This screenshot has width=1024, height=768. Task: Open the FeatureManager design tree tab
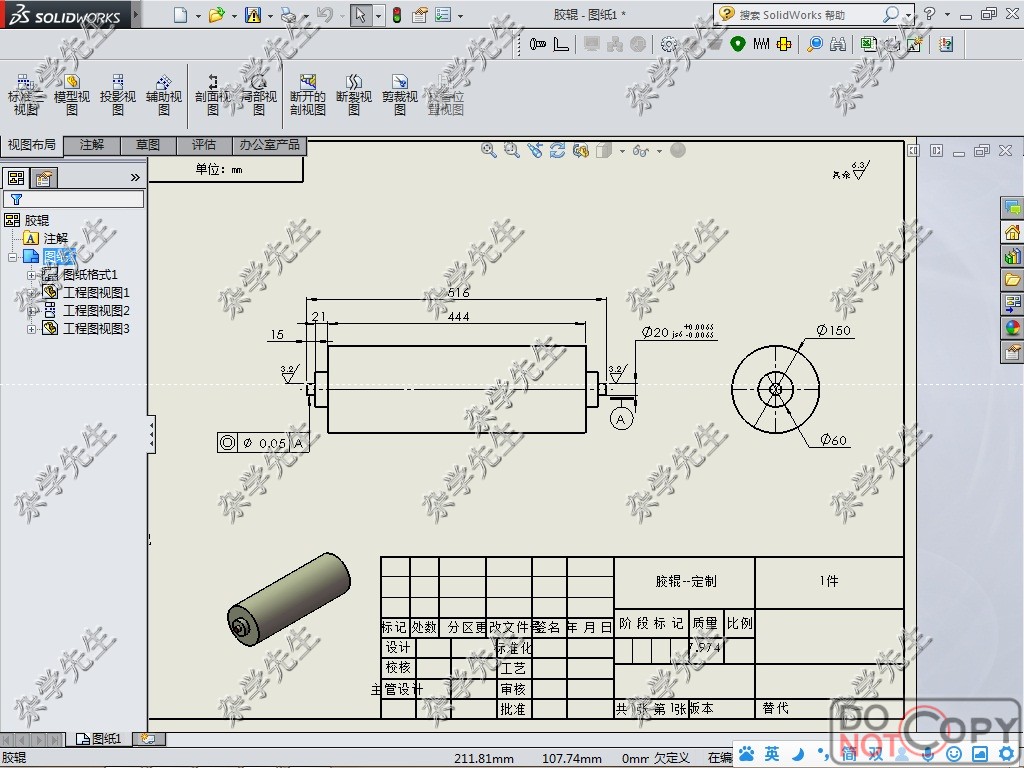16,178
